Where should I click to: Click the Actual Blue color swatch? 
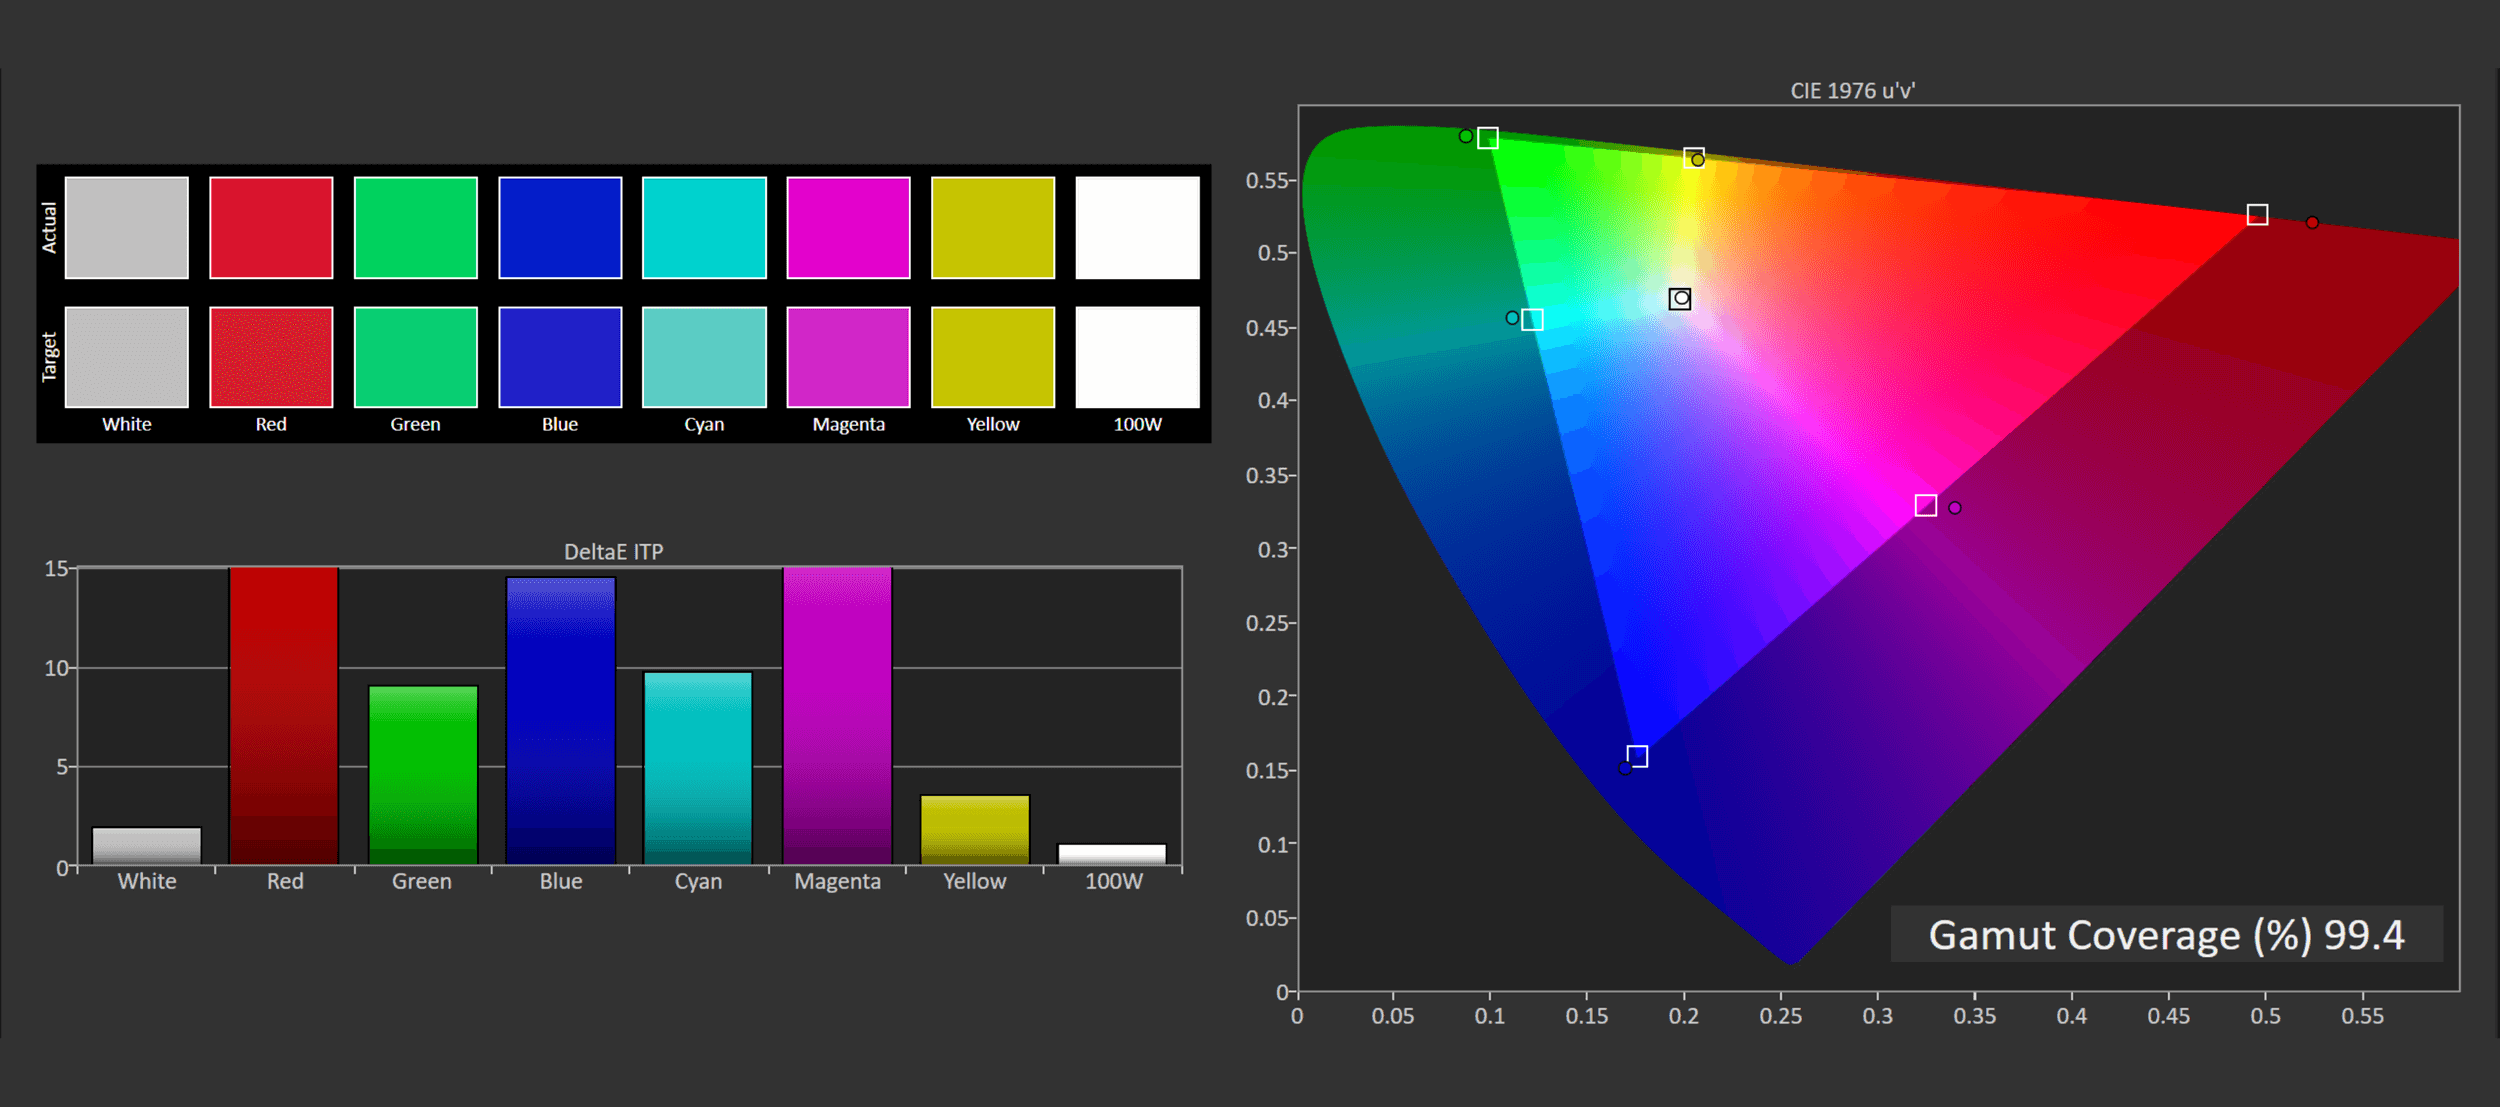pyautogui.click(x=560, y=228)
